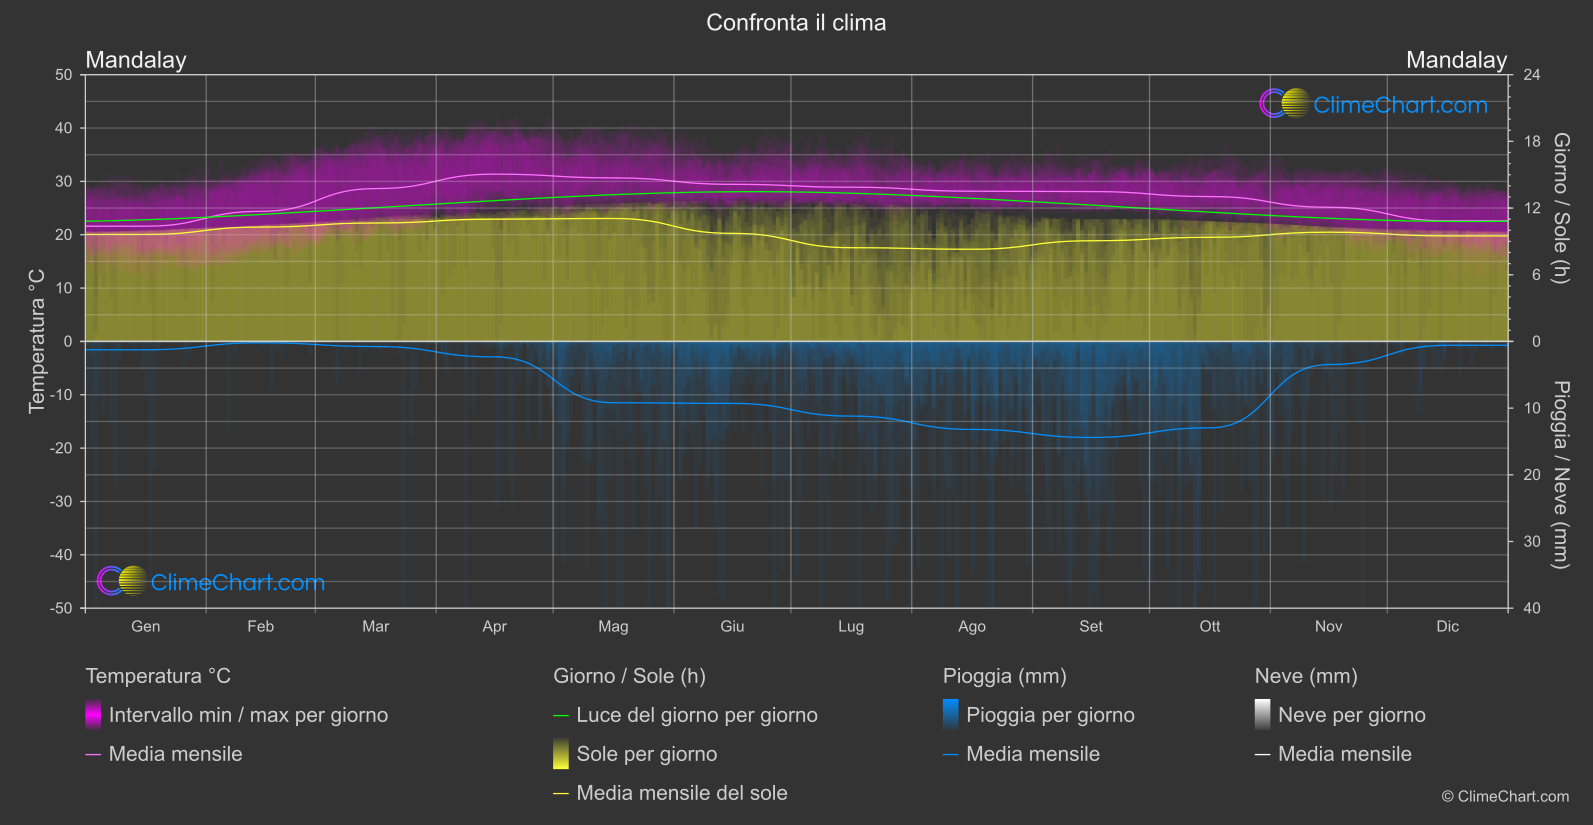Open ClimeChart.com link in top right
Image resolution: width=1593 pixels, height=825 pixels.
point(1400,105)
